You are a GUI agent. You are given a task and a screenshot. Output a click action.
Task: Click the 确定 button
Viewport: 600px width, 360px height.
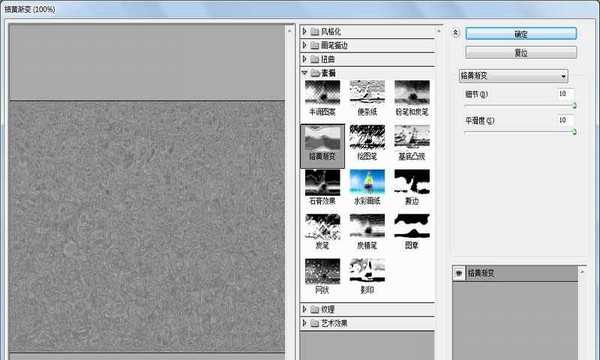click(521, 34)
